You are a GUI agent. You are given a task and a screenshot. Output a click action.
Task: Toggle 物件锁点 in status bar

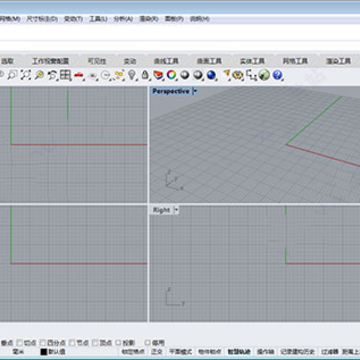(x=210, y=352)
